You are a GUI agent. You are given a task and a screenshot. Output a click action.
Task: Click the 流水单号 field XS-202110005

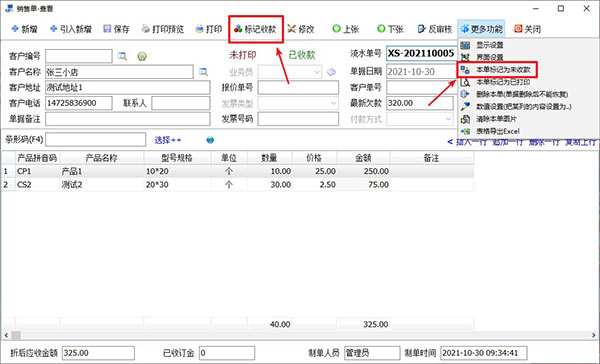point(422,54)
